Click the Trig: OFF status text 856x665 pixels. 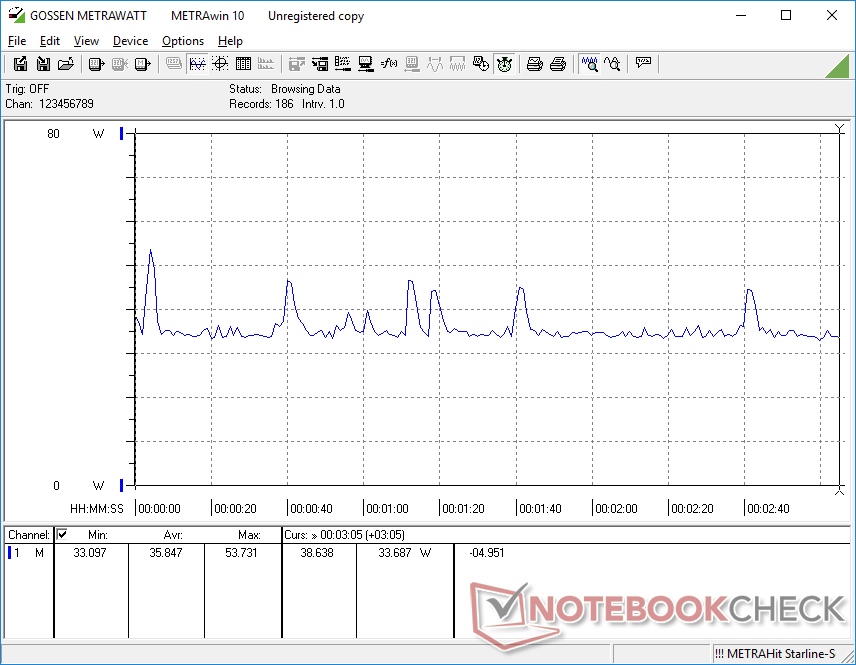click(x=27, y=88)
